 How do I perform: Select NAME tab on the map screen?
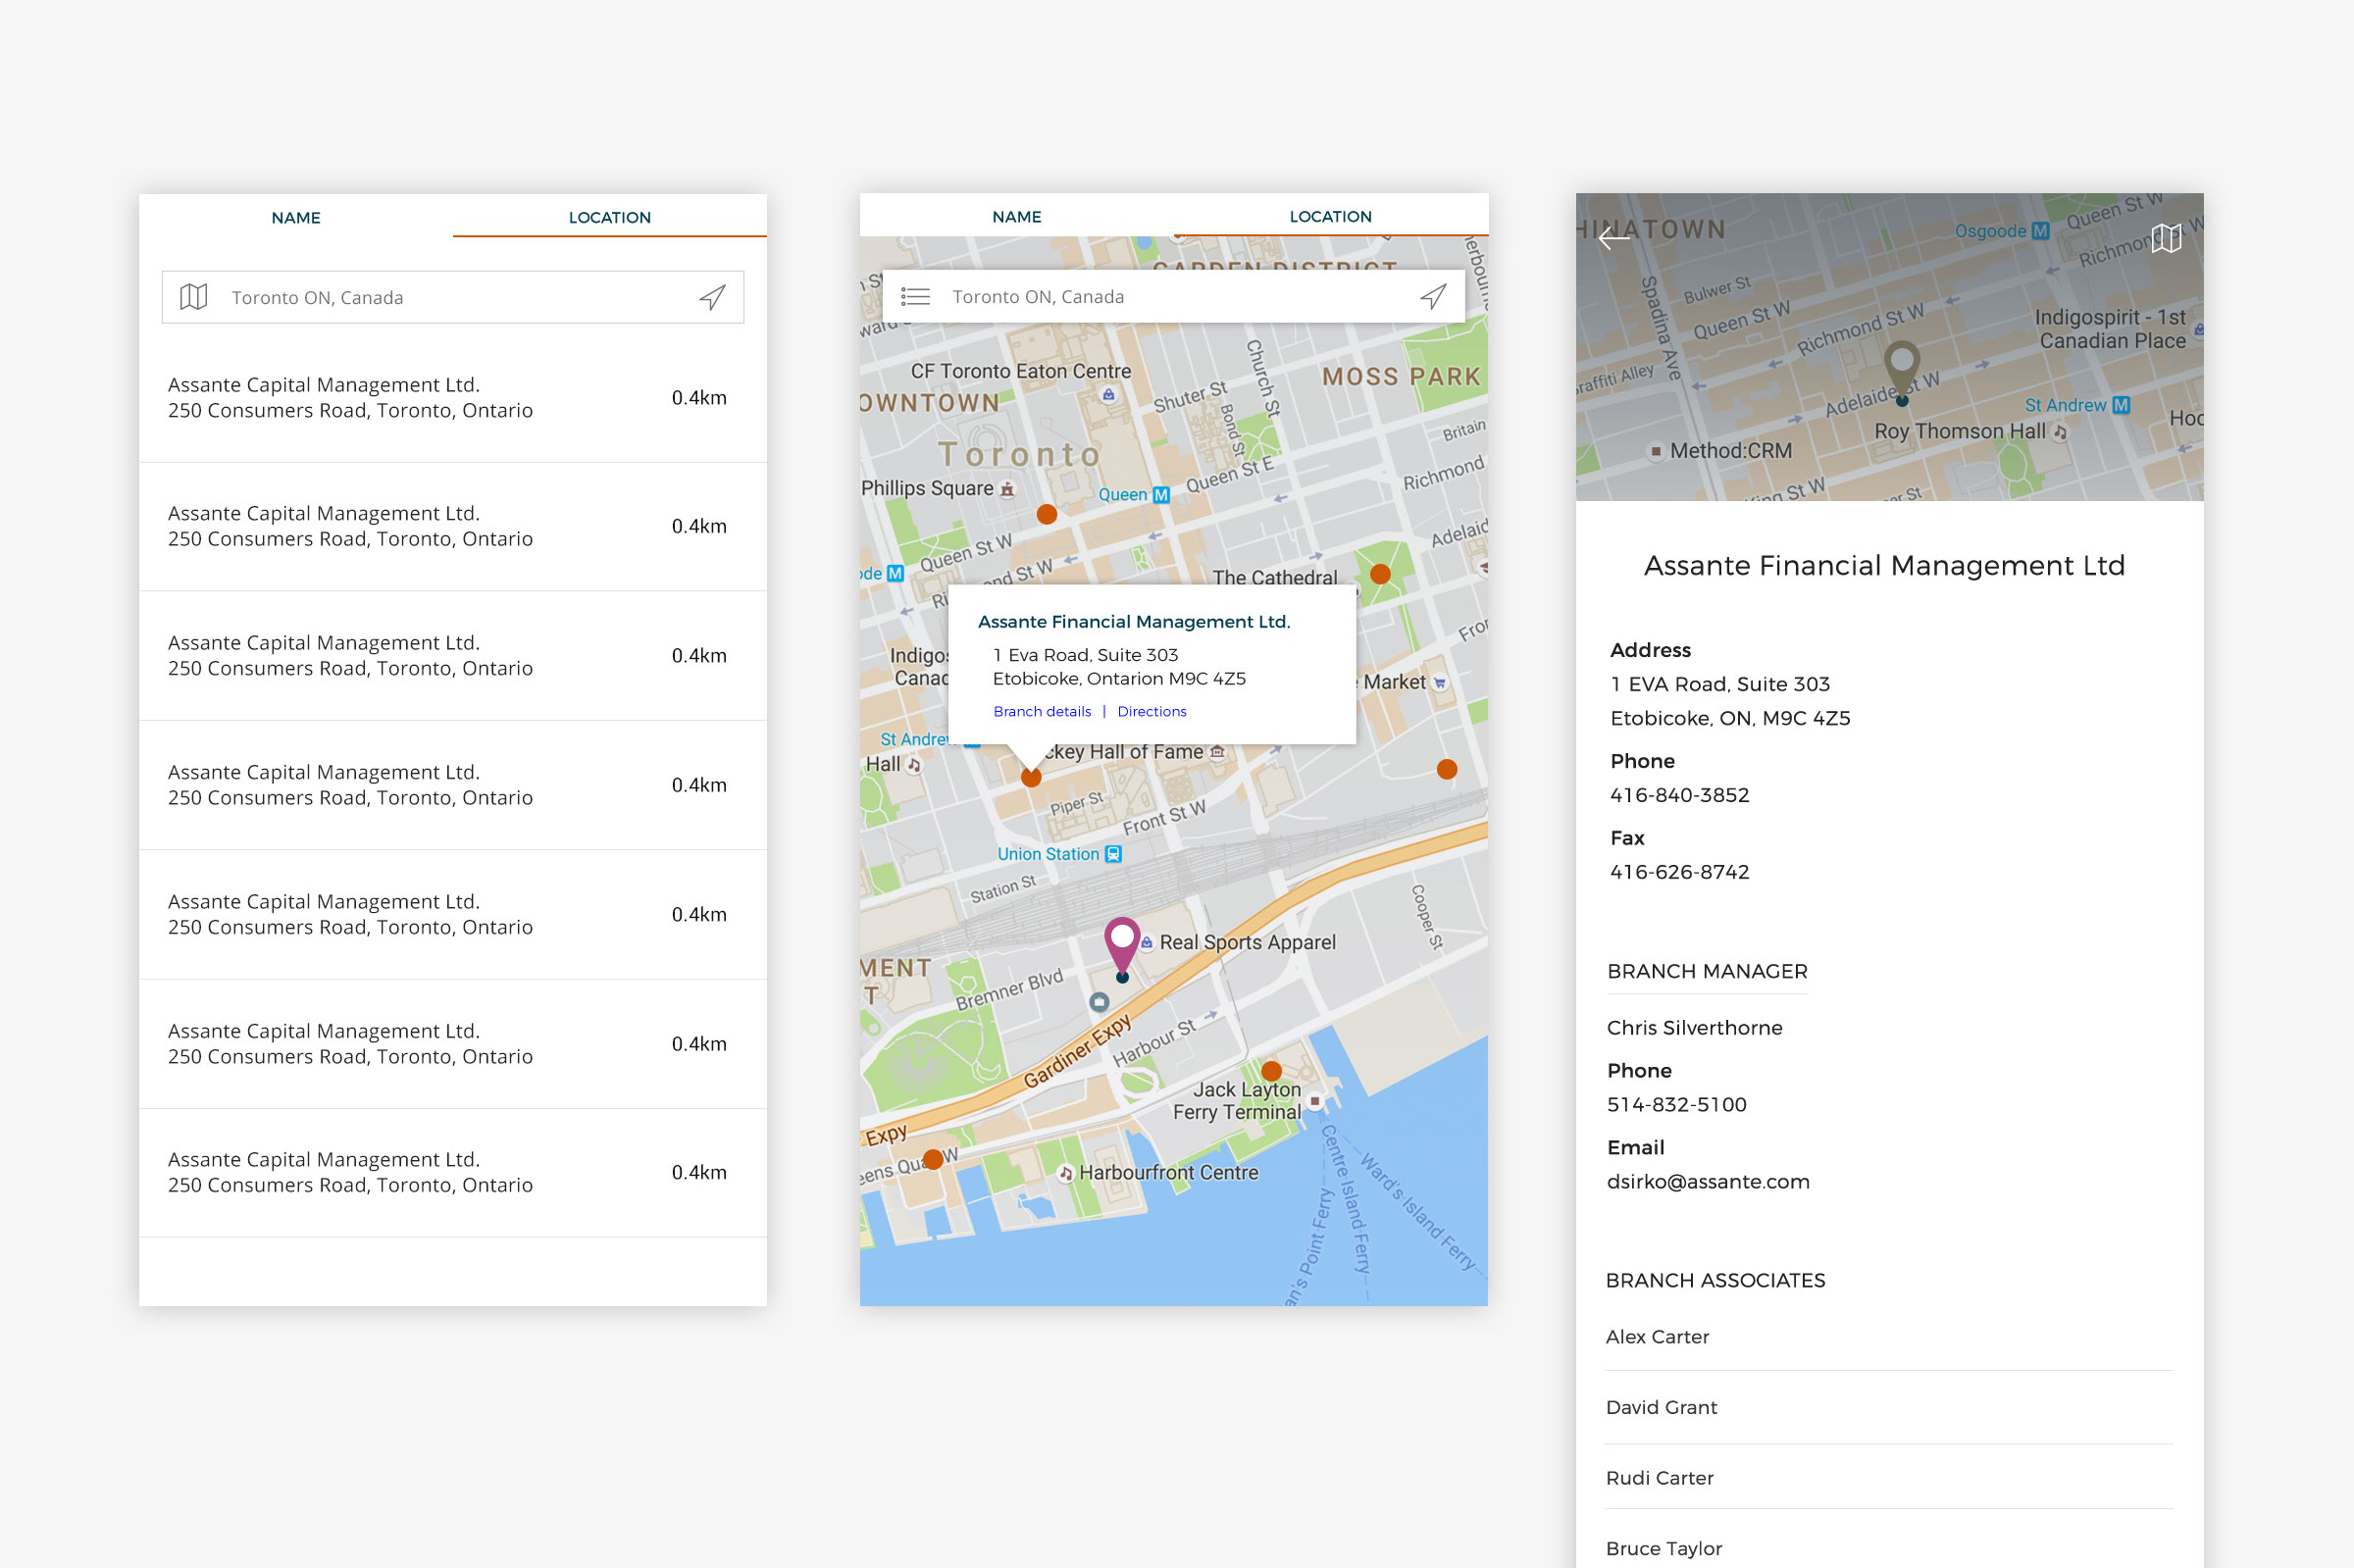point(1017,216)
